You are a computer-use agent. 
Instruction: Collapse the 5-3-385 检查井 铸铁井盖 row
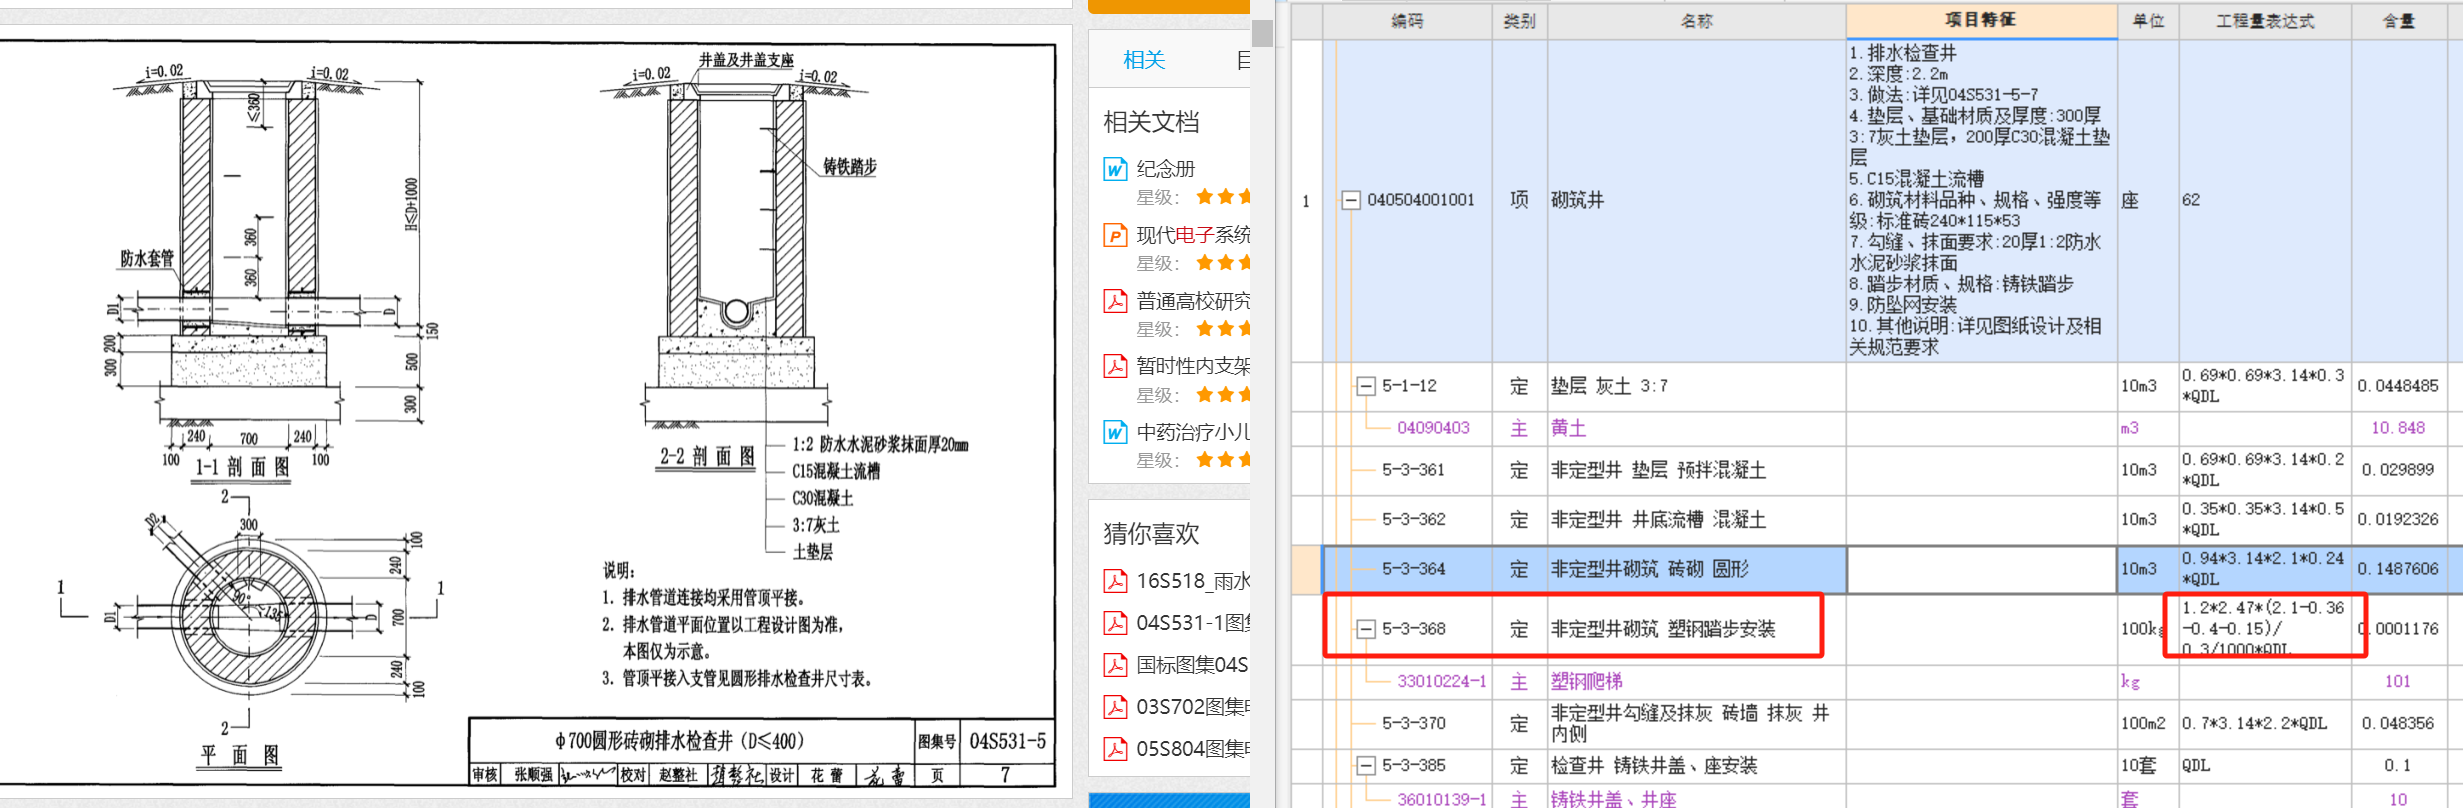(1365, 766)
